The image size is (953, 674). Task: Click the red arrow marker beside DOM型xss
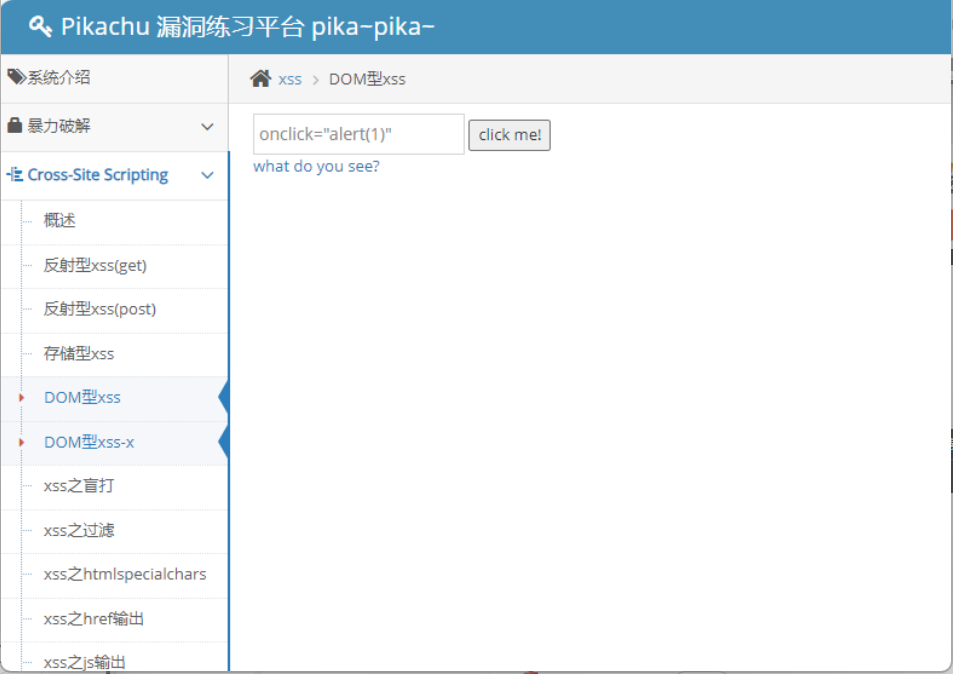(x=21, y=397)
